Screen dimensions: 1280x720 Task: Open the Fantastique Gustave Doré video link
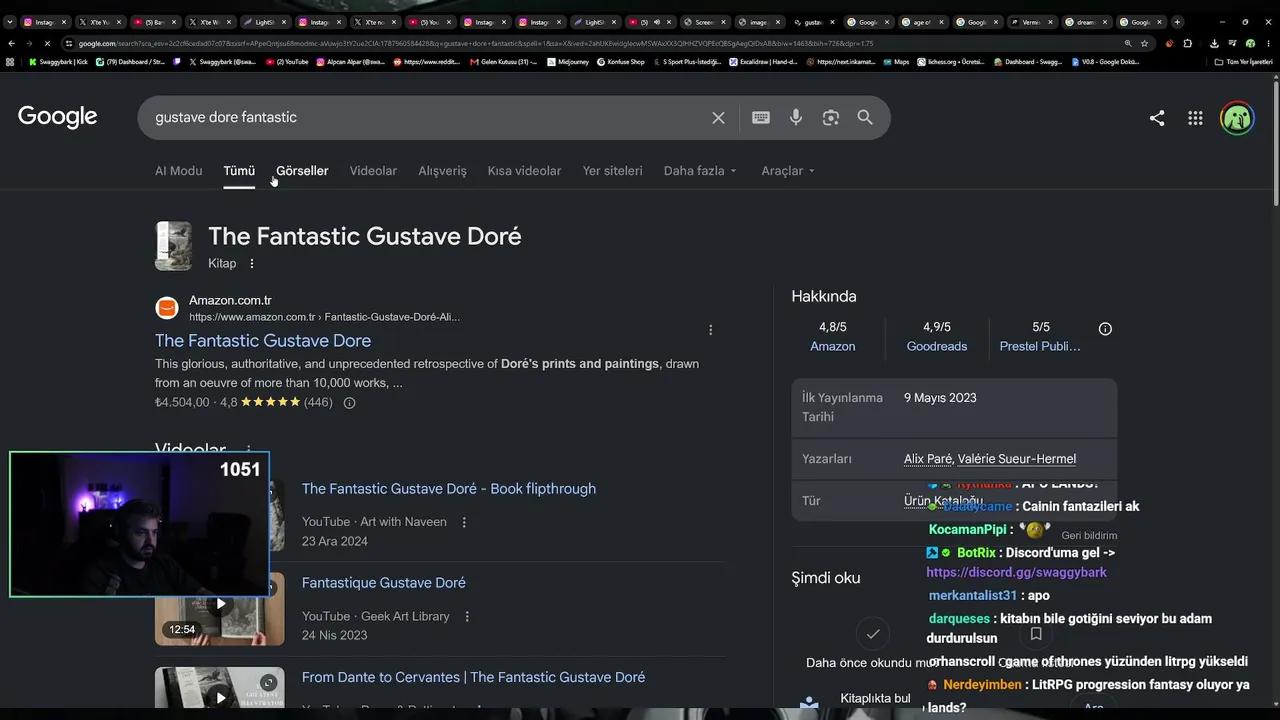[384, 583]
